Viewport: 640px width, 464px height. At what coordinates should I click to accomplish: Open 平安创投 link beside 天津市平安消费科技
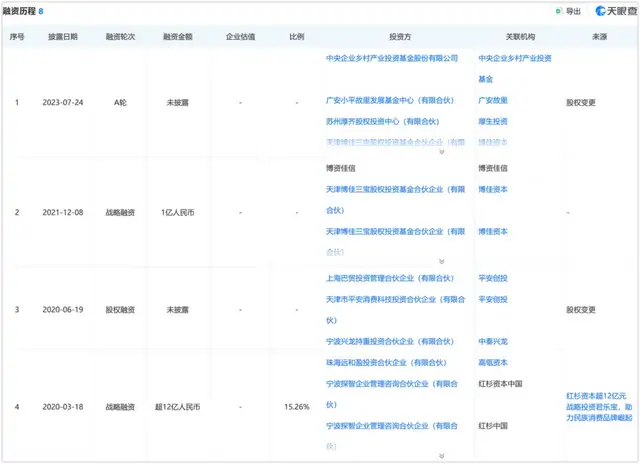(493, 300)
